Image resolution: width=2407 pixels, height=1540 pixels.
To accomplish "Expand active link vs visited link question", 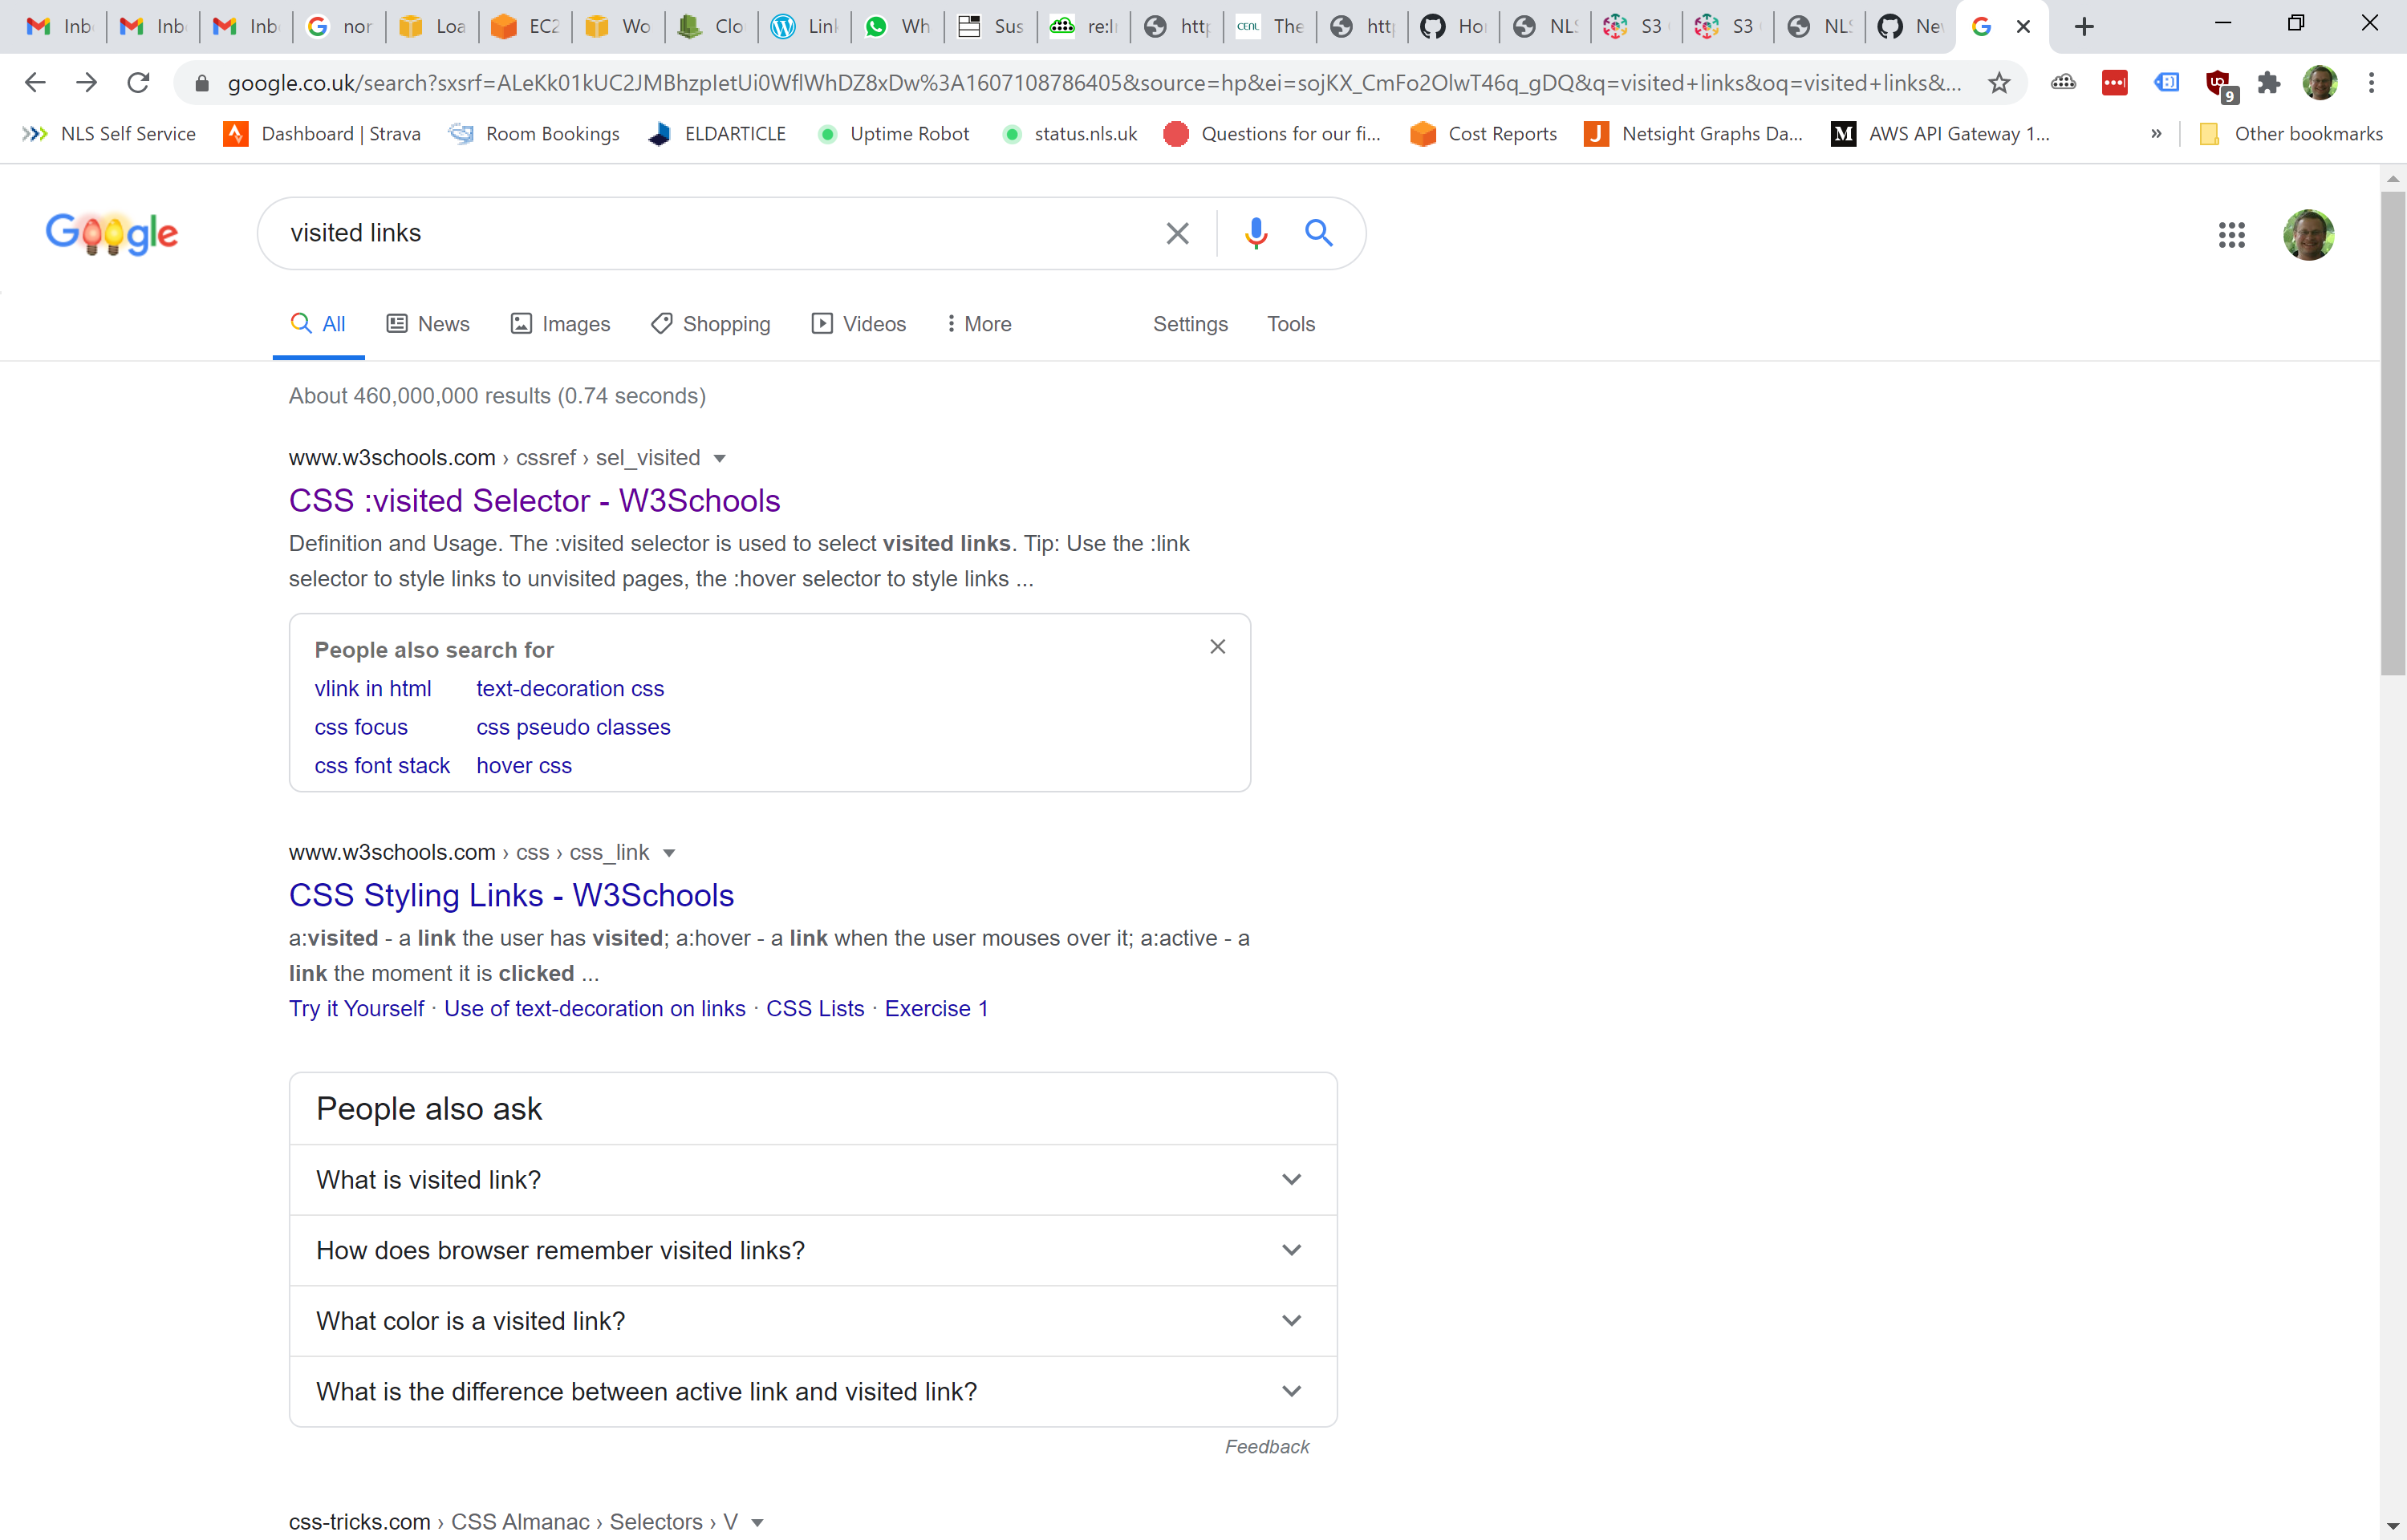I will pos(813,1391).
